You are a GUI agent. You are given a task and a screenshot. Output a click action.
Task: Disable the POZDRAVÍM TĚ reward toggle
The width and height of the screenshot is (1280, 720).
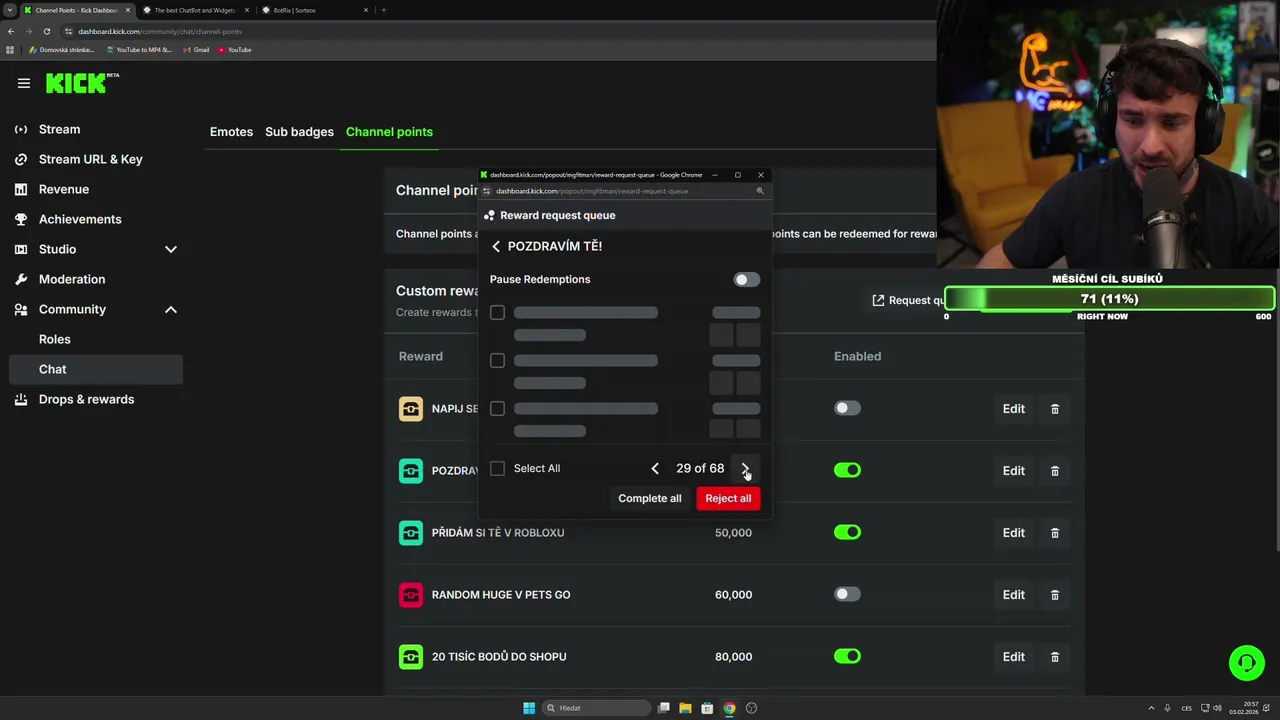pos(847,470)
